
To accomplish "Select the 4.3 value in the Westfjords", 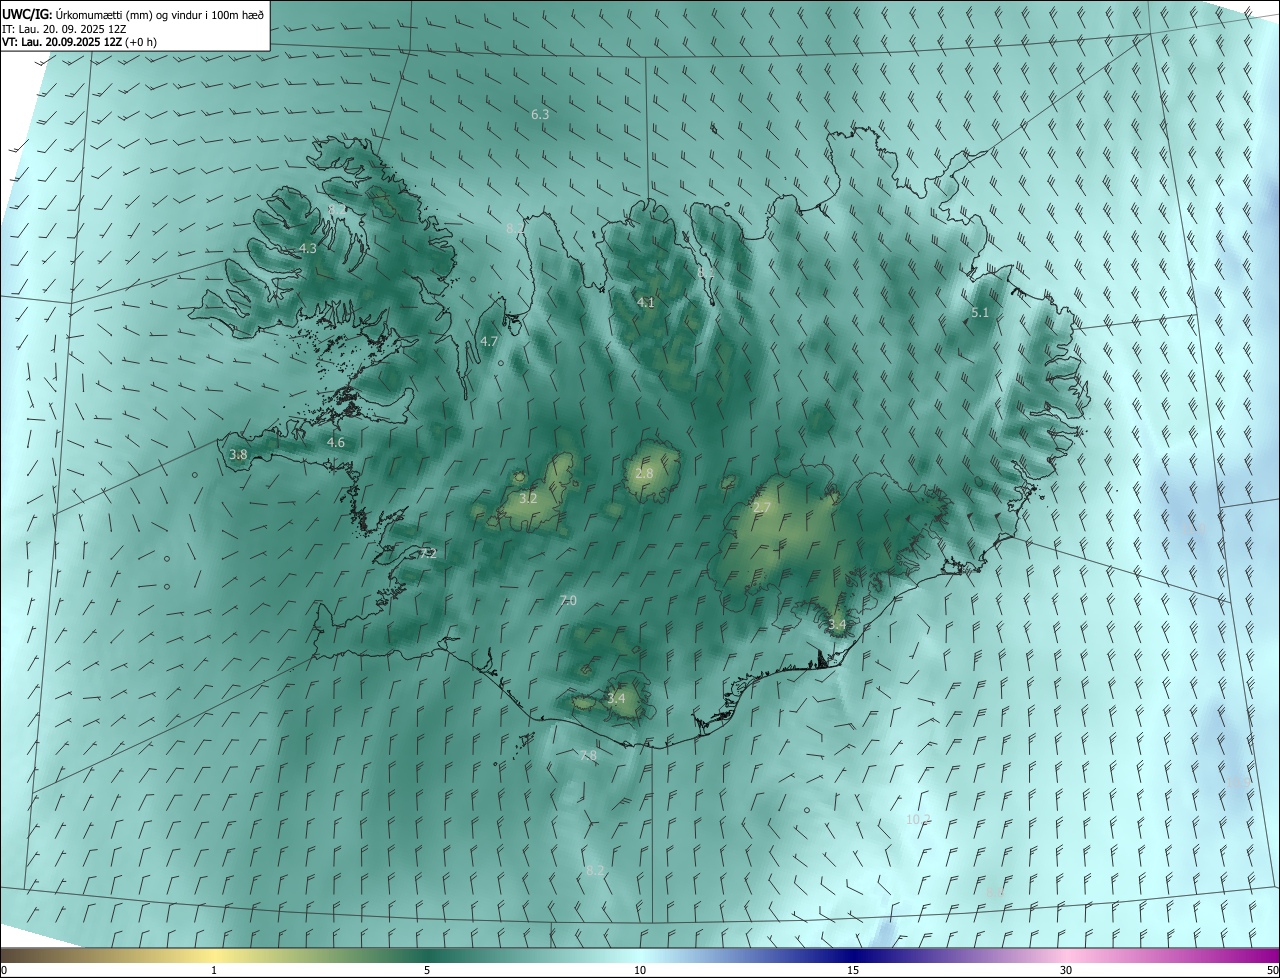I will pyautogui.click(x=308, y=249).
